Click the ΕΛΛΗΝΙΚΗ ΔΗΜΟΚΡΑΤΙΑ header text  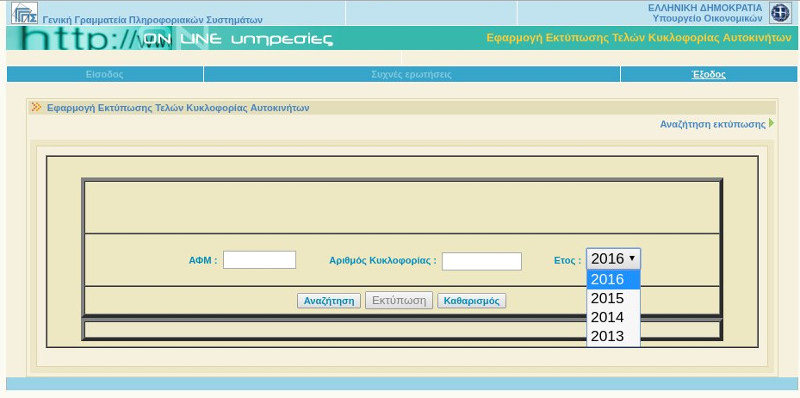click(705, 8)
